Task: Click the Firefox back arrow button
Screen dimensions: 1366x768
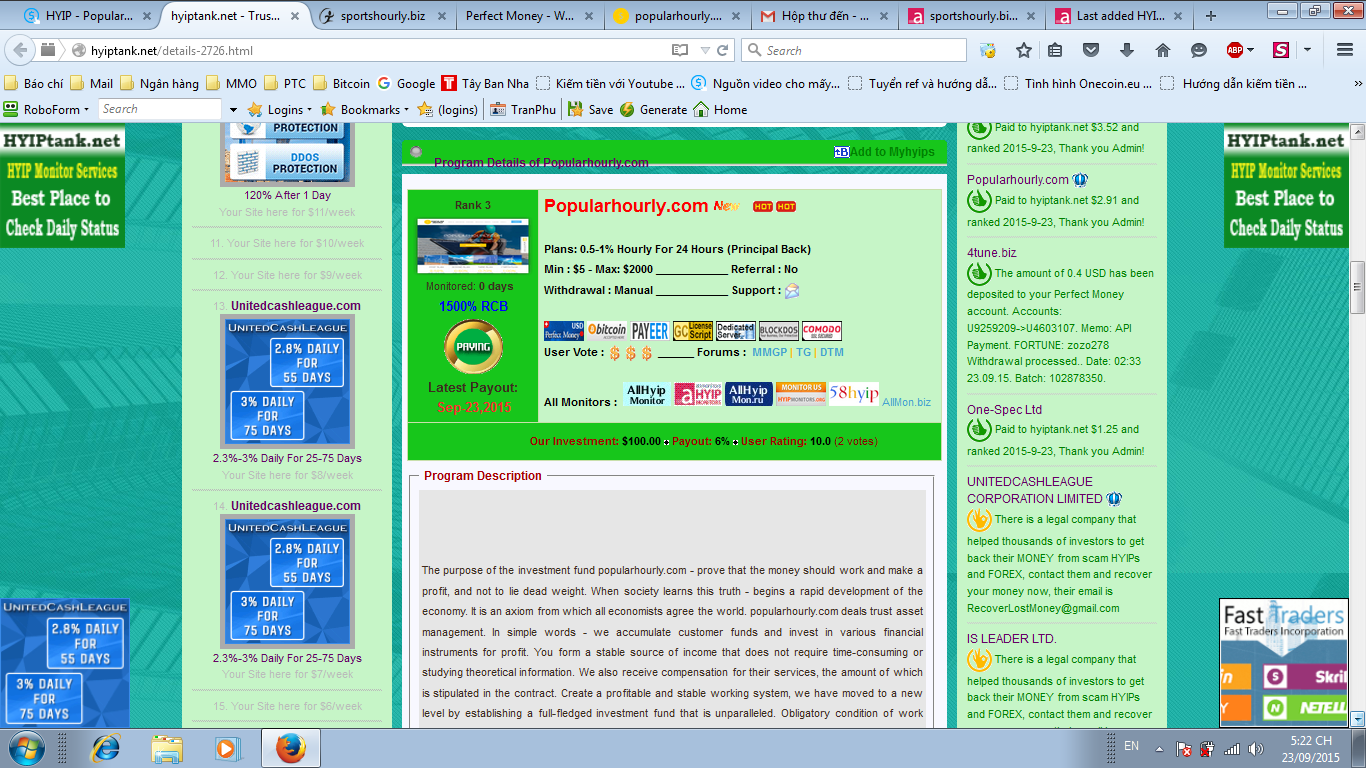Action: 20,50
